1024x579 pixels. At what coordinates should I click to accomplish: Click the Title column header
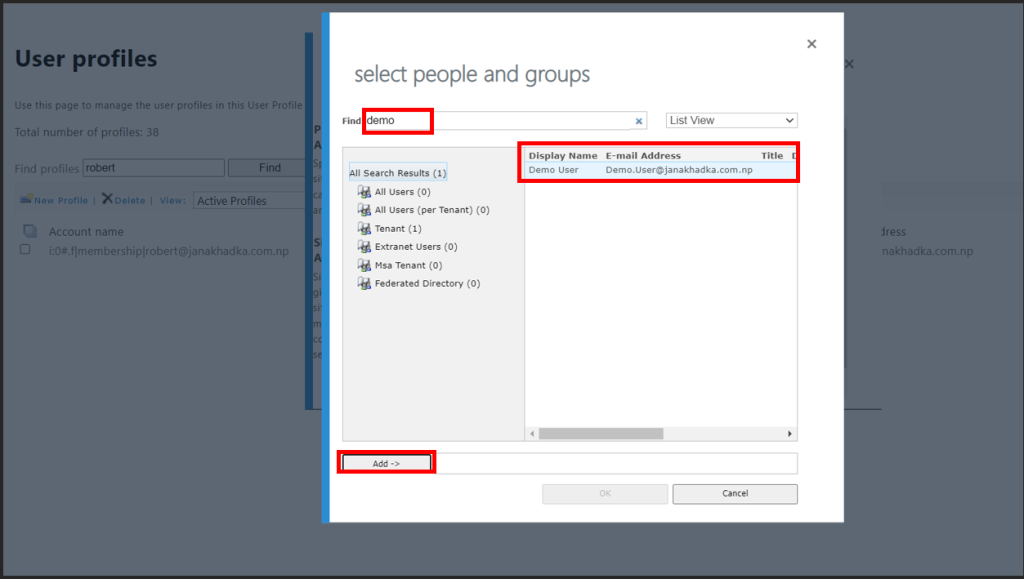click(x=772, y=155)
